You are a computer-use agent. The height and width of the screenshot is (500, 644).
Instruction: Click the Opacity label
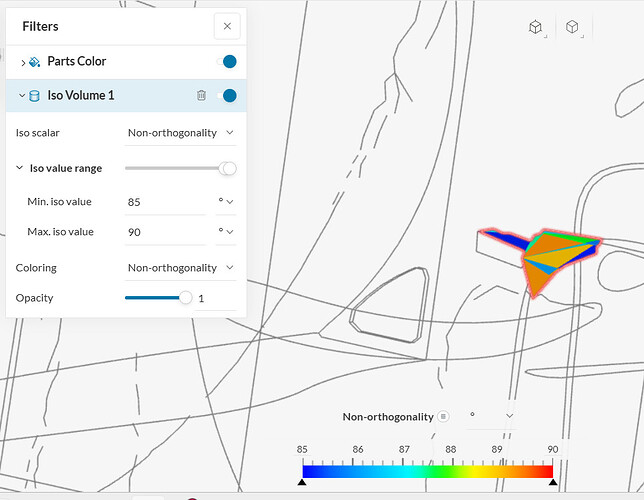pyautogui.click(x=34, y=298)
